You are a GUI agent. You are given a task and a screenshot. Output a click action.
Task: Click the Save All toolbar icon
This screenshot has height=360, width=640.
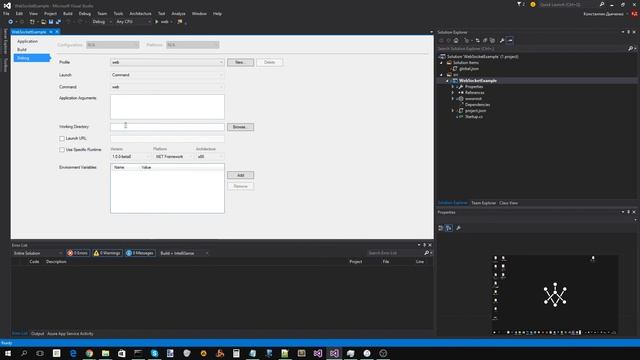click(58, 22)
